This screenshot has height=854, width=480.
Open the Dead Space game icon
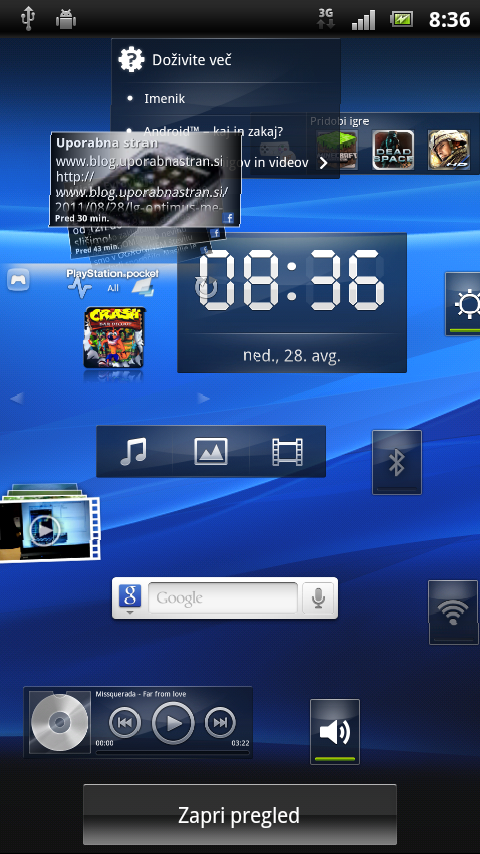(x=393, y=150)
